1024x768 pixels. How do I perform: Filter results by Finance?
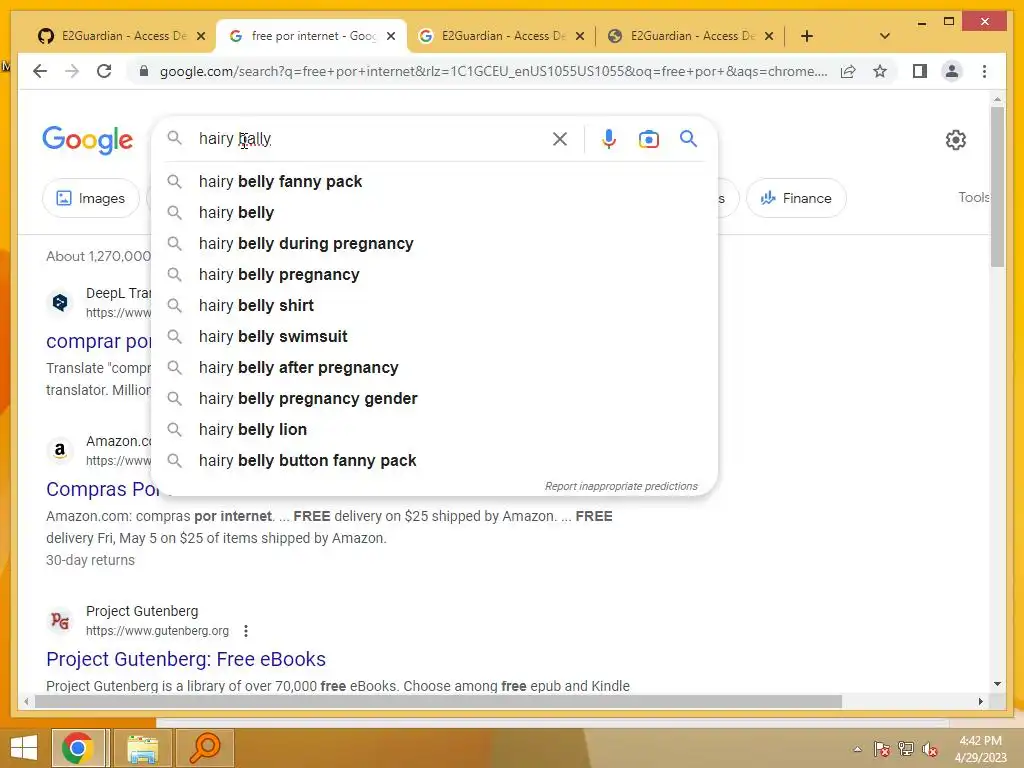click(796, 198)
